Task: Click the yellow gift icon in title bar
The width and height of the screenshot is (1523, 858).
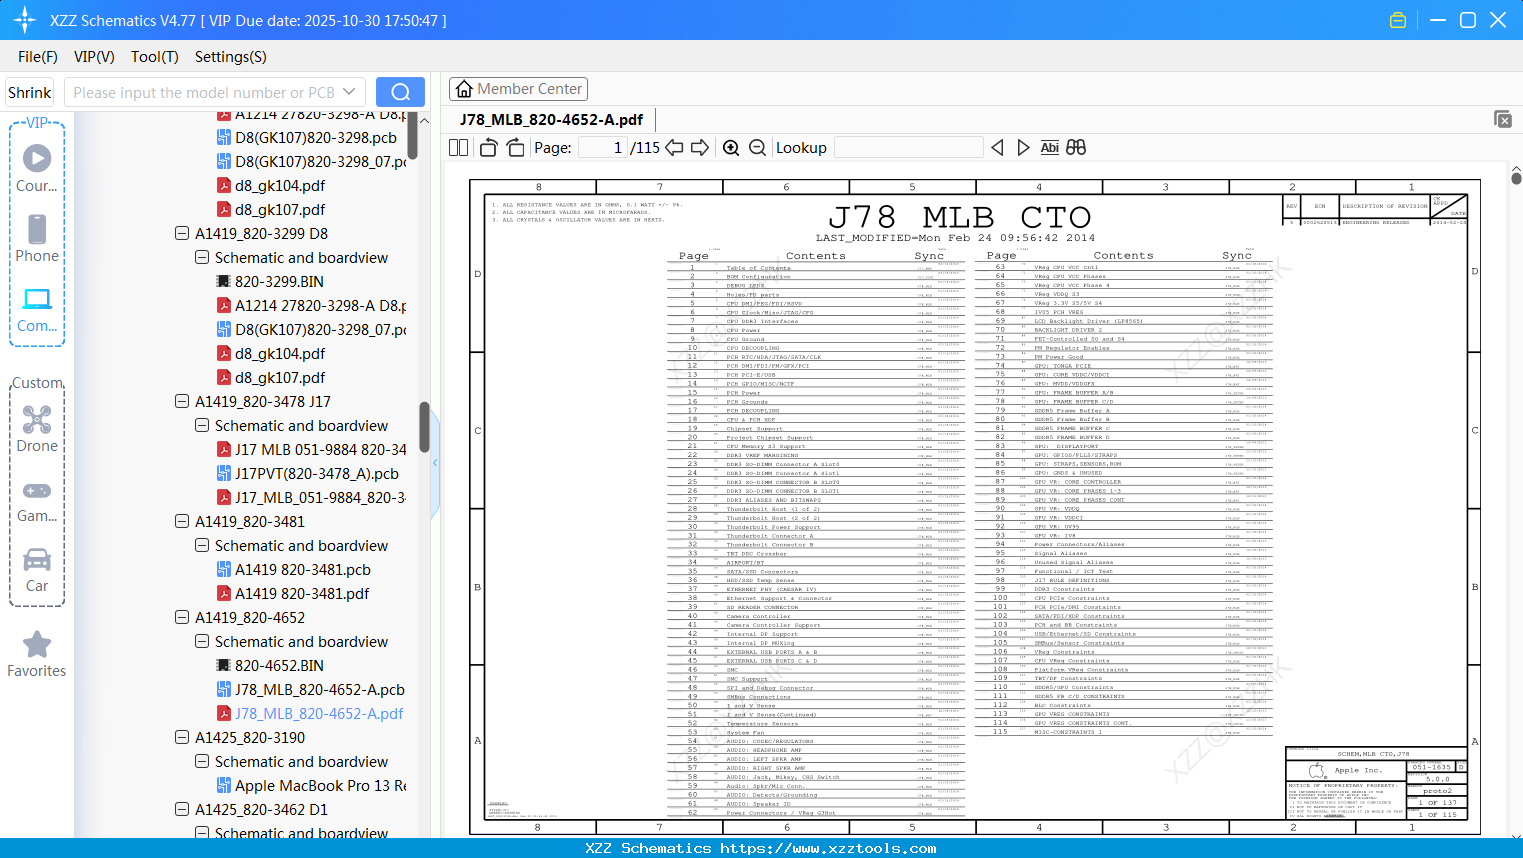Action: click(1398, 20)
